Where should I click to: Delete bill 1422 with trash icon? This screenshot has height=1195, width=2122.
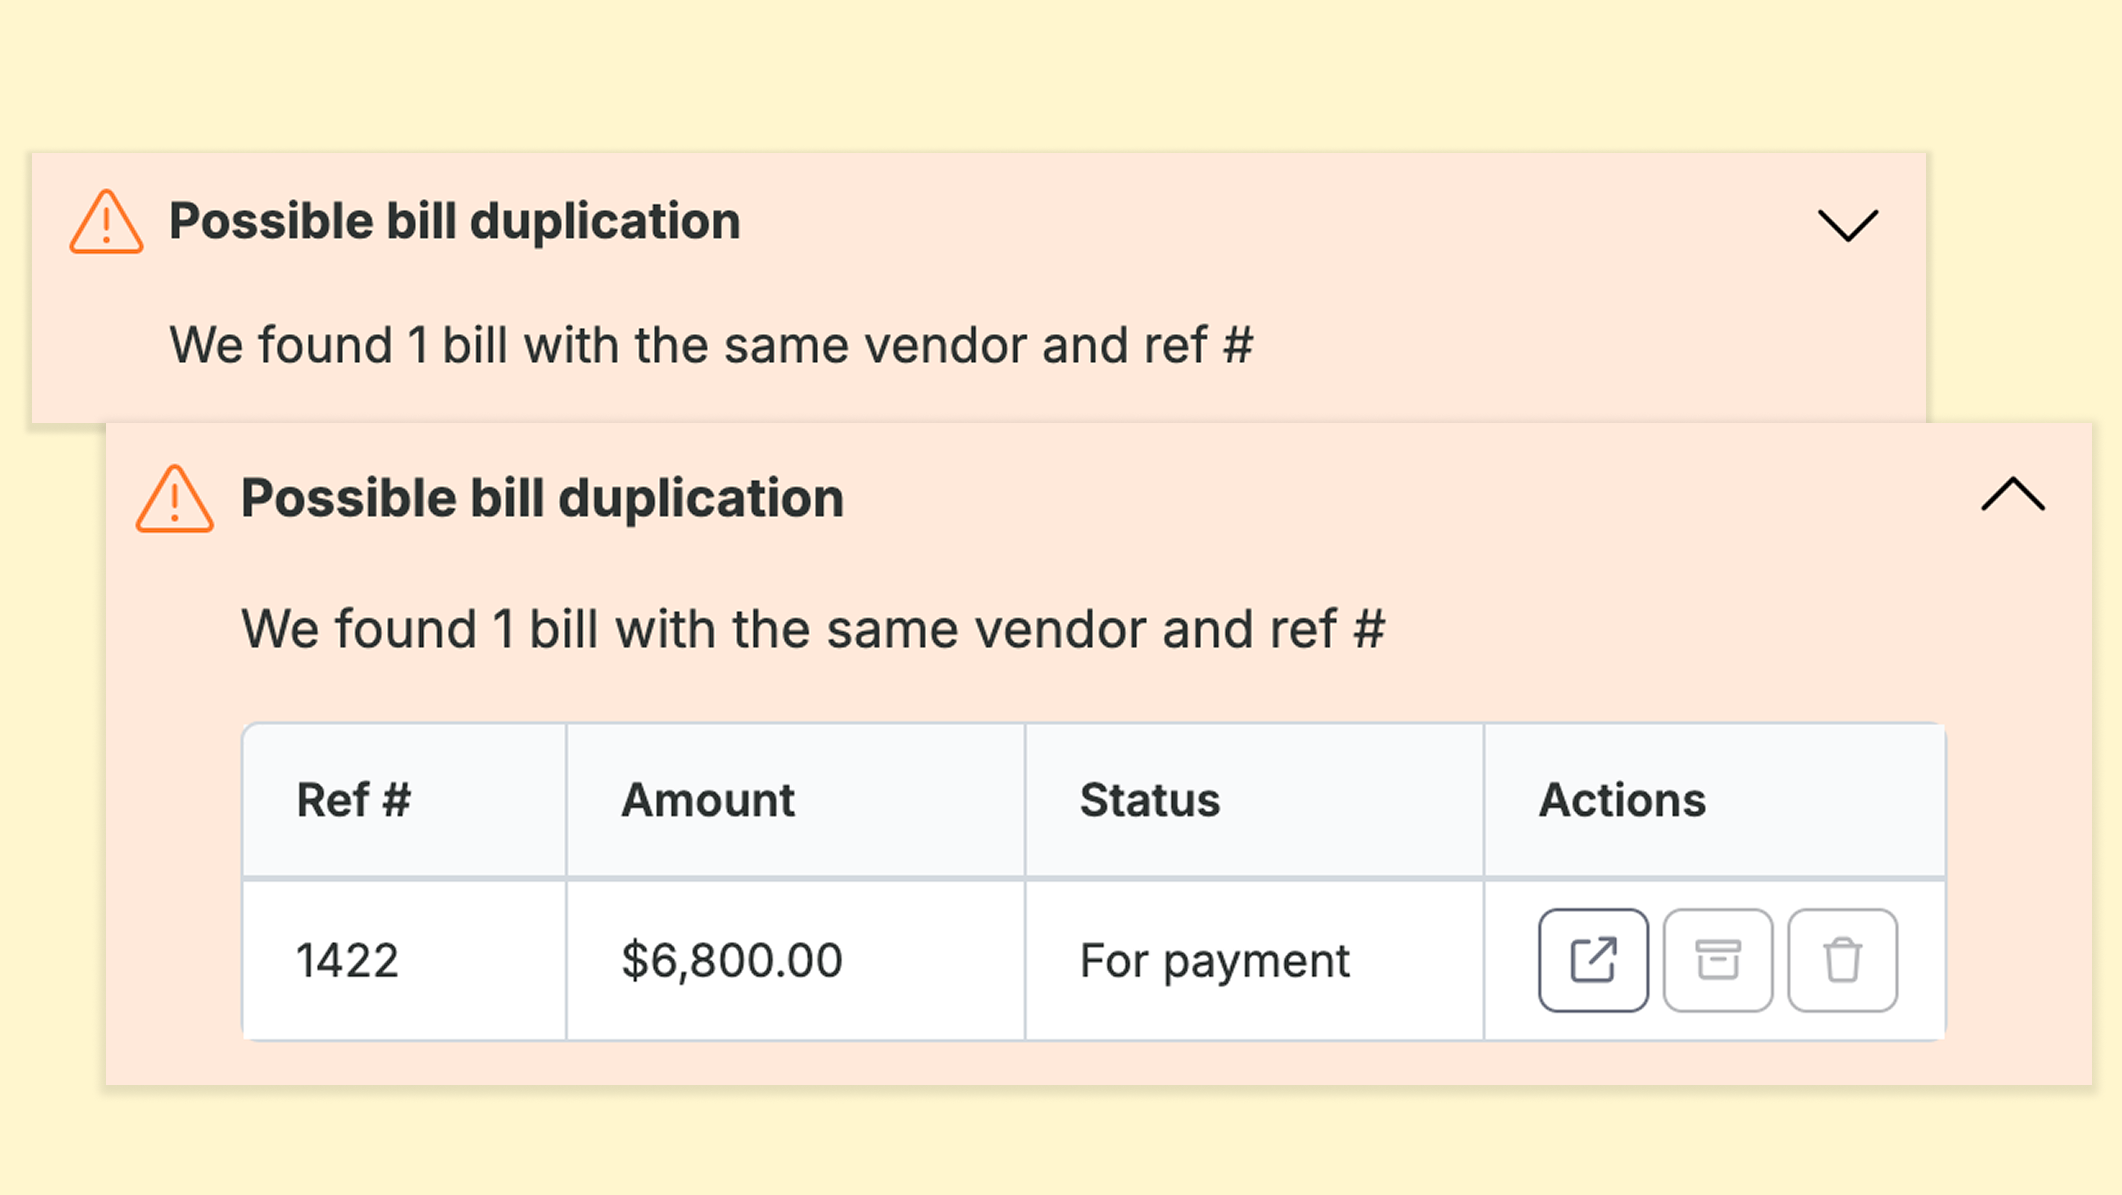(1842, 960)
